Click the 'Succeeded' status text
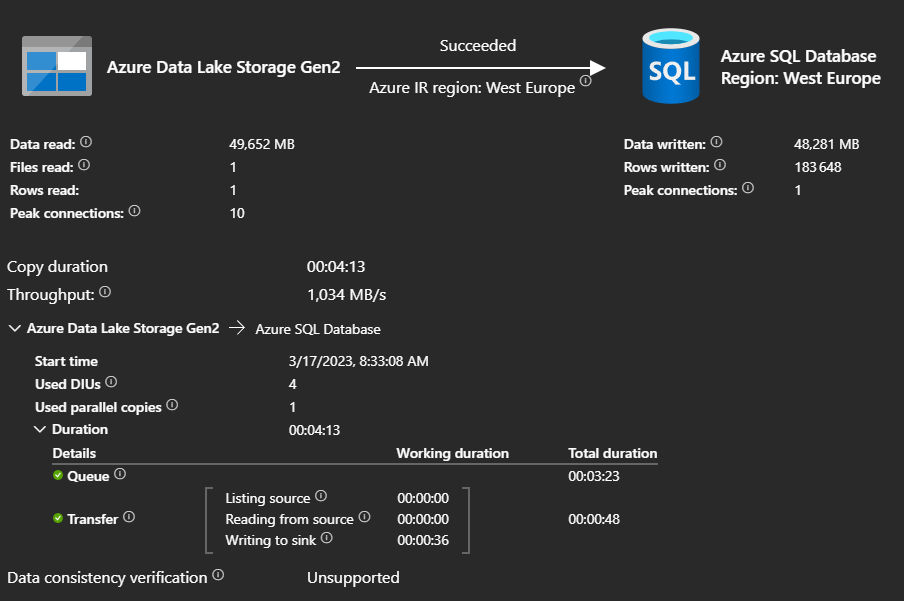This screenshot has height=601, width=904. click(x=478, y=46)
